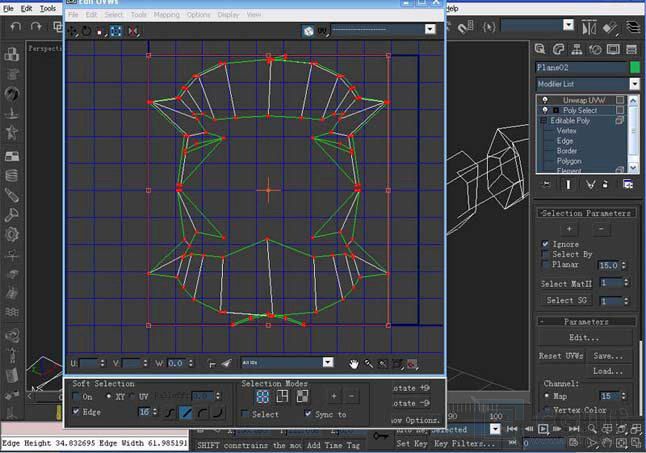Image resolution: width=646 pixels, height=453 pixels.
Task: Select Polygon sub-object in modifier stack
Action: point(569,161)
